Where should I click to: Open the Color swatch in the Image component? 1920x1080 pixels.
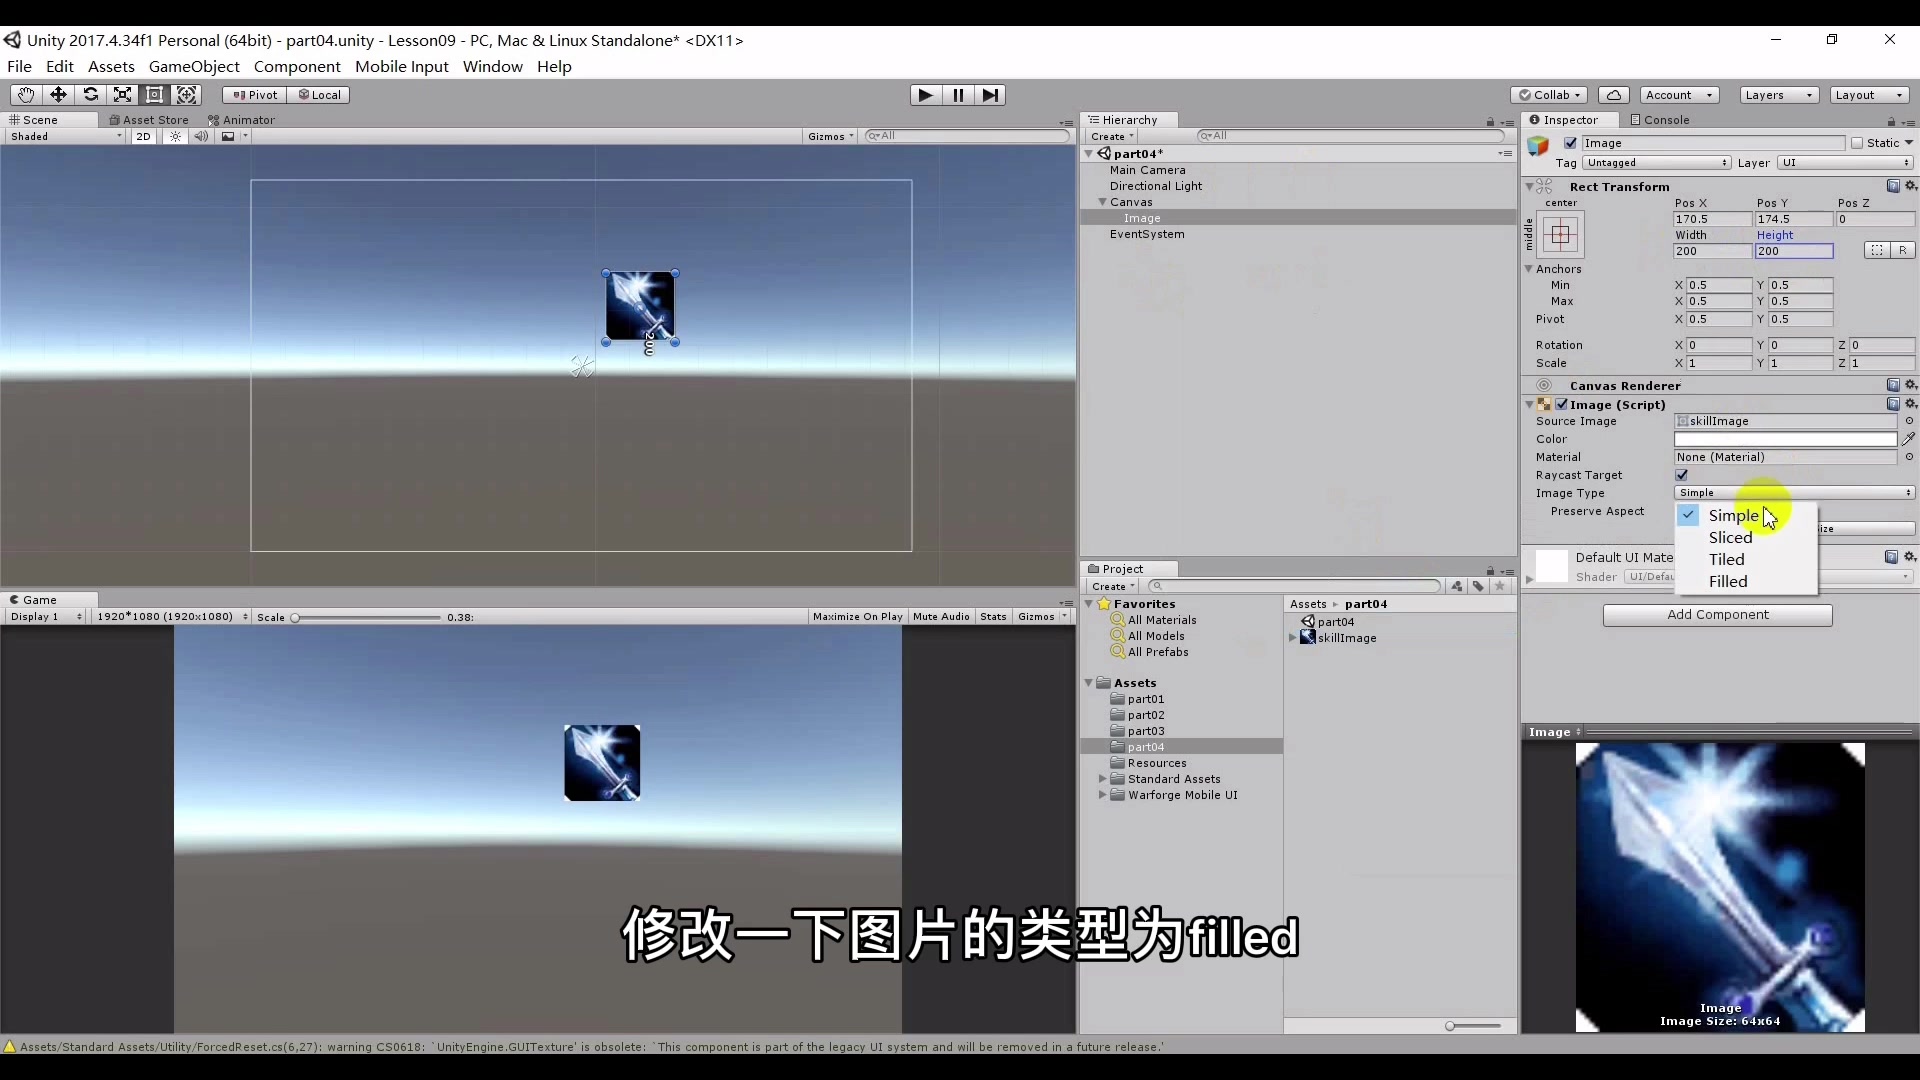pyautogui.click(x=1785, y=439)
